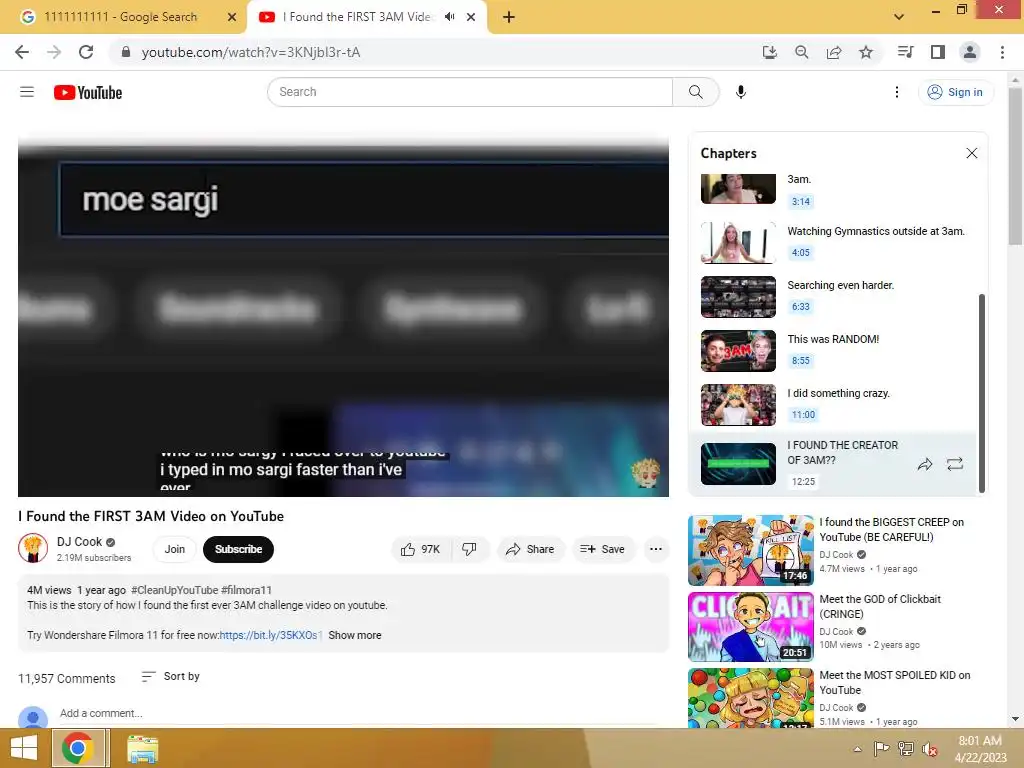This screenshot has width=1024, height=768.
Task: Click the YouTube logo
Action: (88, 93)
